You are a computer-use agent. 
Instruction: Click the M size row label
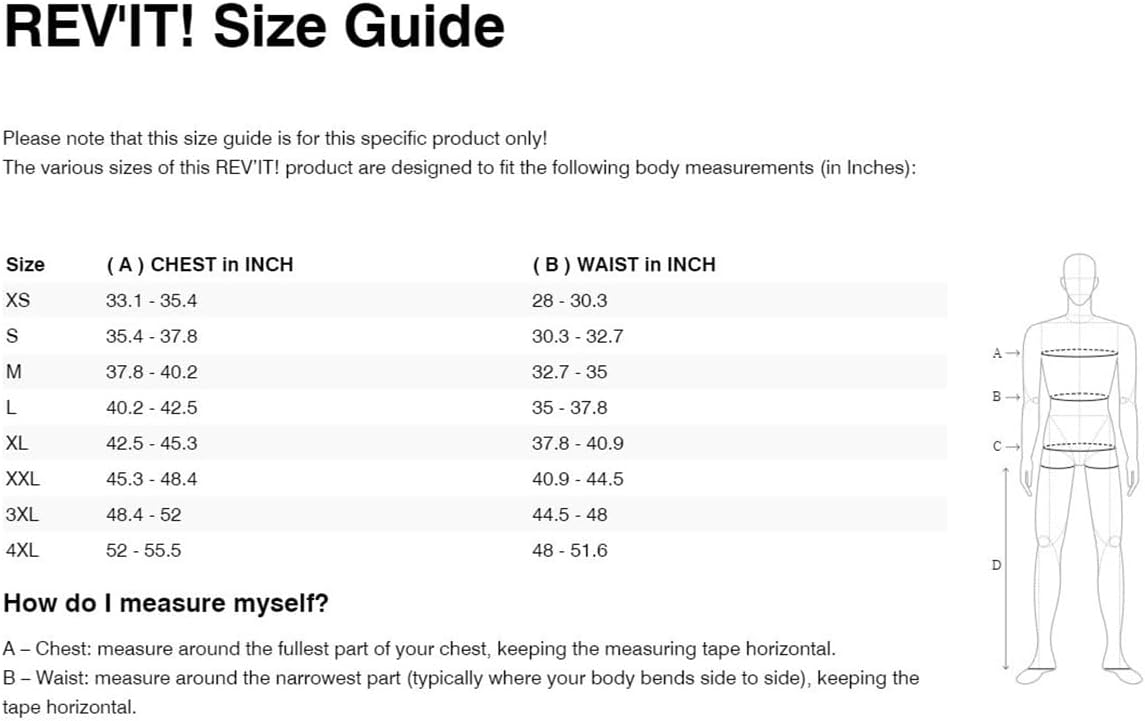pyautogui.click(x=13, y=372)
